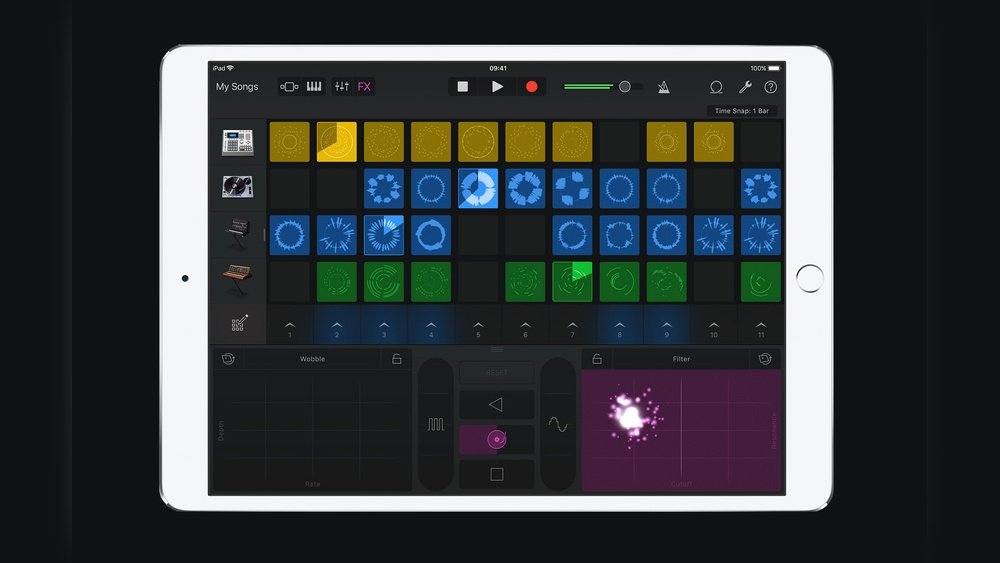This screenshot has height=563, width=1000.
Task: Start the black synth loop in column 10
Action: [714, 235]
